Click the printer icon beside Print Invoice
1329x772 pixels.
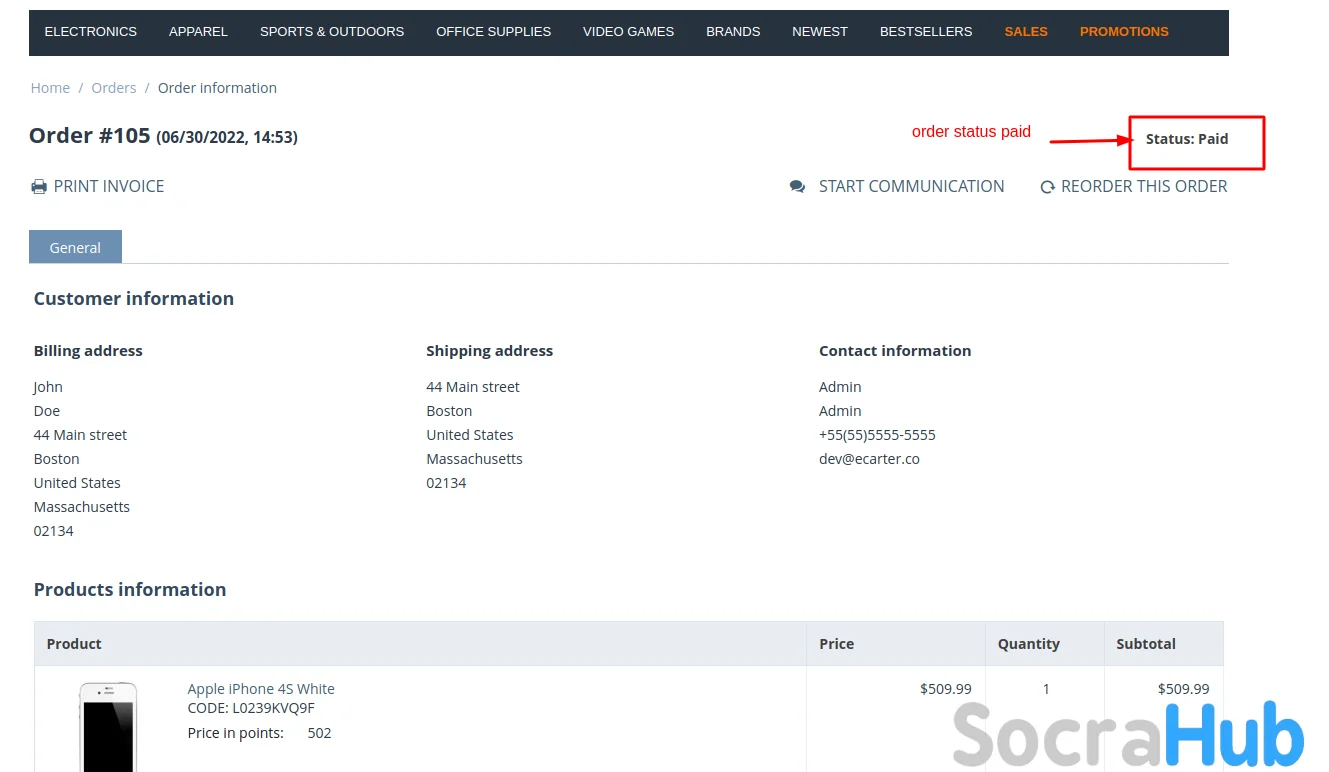coord(39,187)
